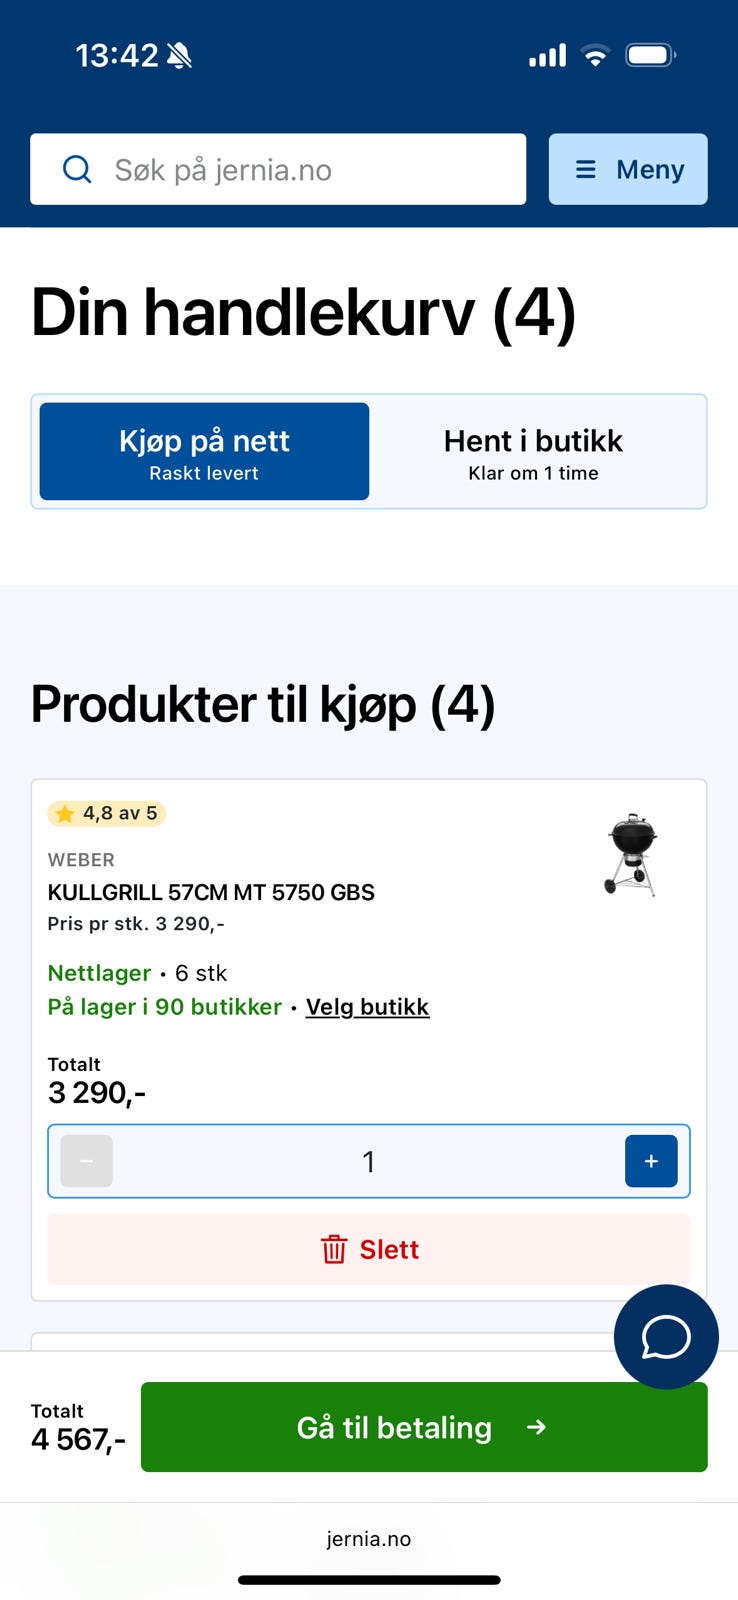
Task: Tap the muted bell status icon
Action: coord(180,55)
